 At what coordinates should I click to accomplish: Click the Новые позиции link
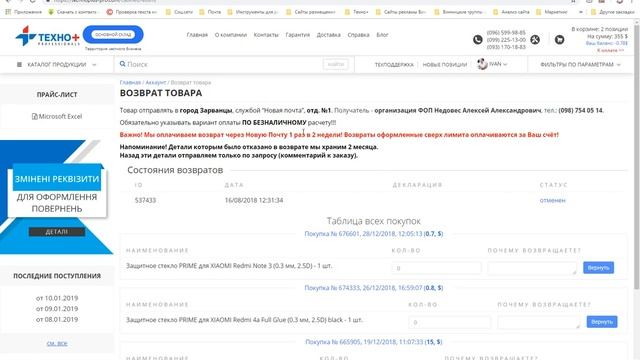pos(444,64)
